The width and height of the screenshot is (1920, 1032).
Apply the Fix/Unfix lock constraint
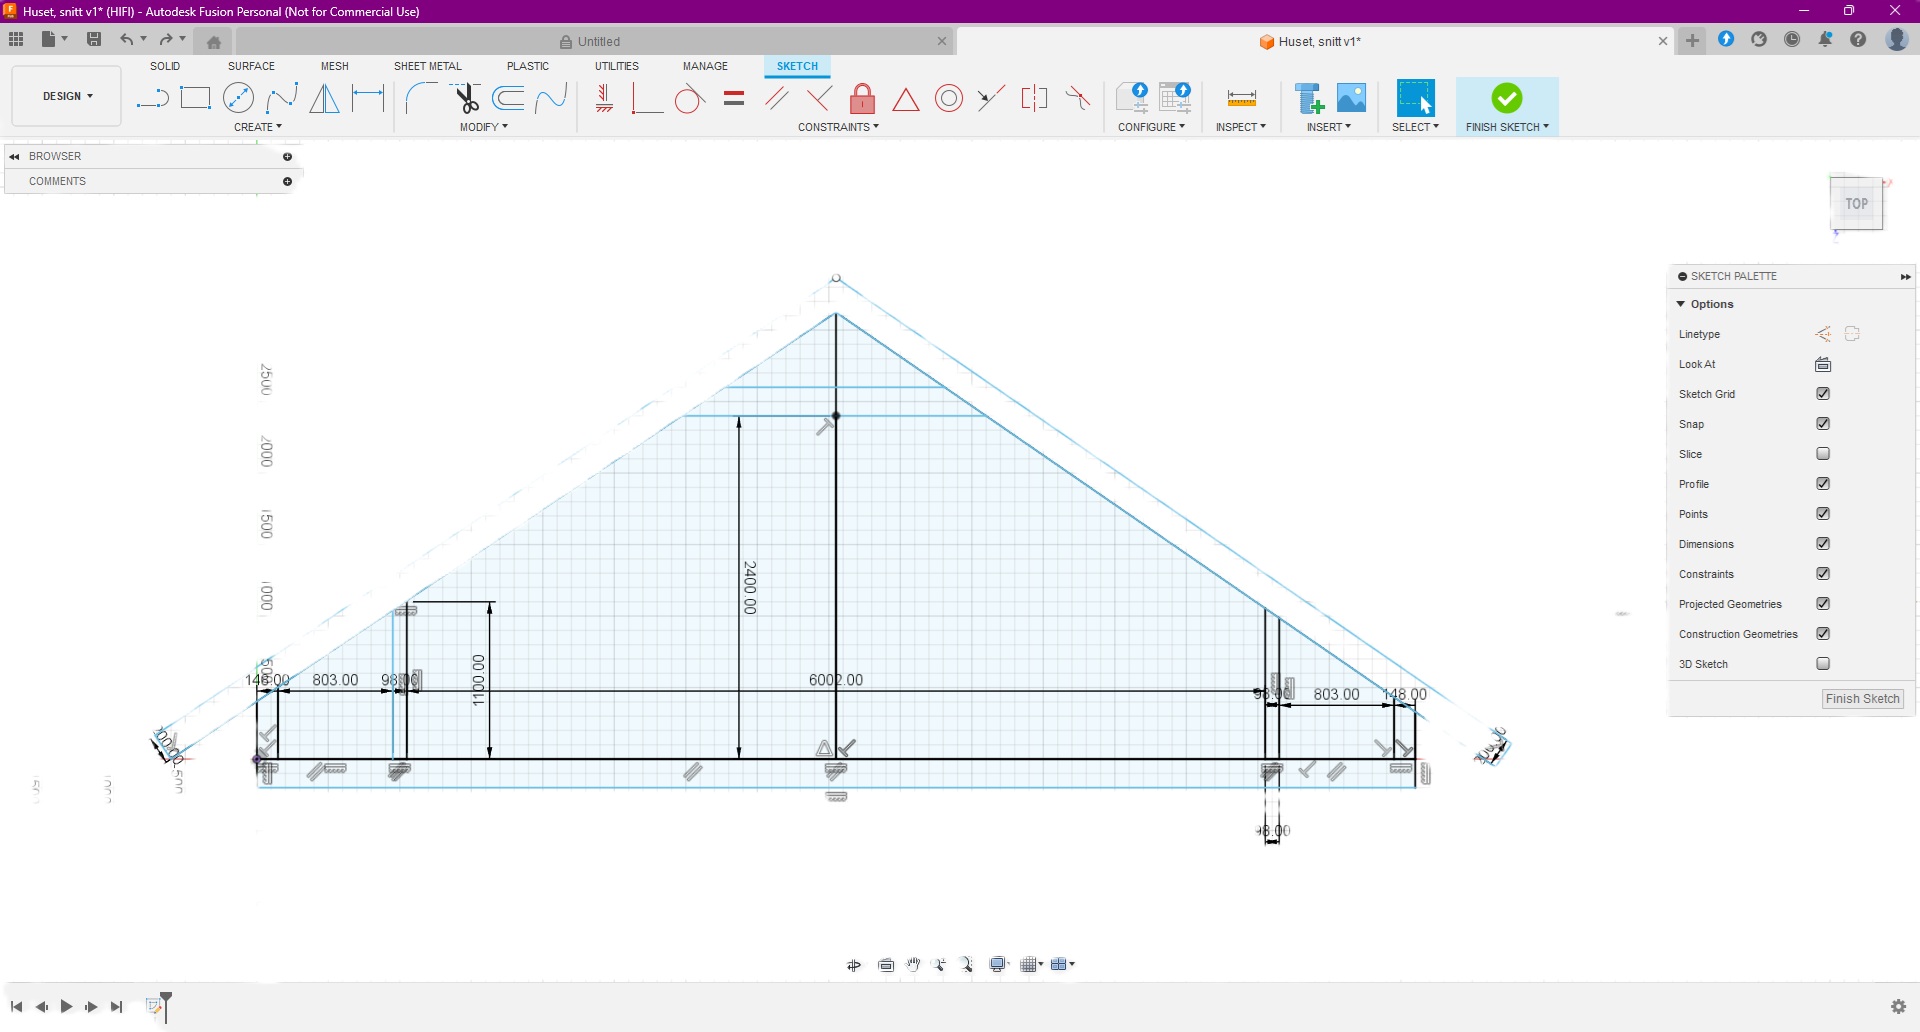(x=862, y=99)
